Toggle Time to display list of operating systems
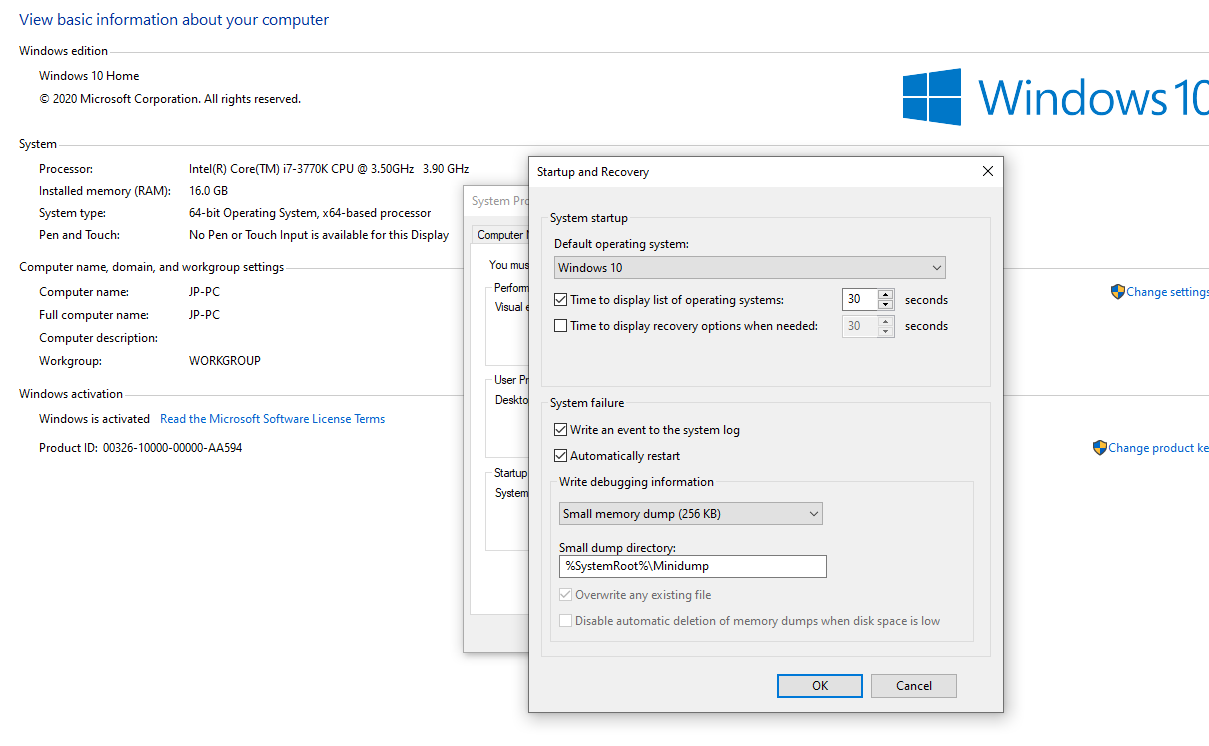 click(561, 300)
